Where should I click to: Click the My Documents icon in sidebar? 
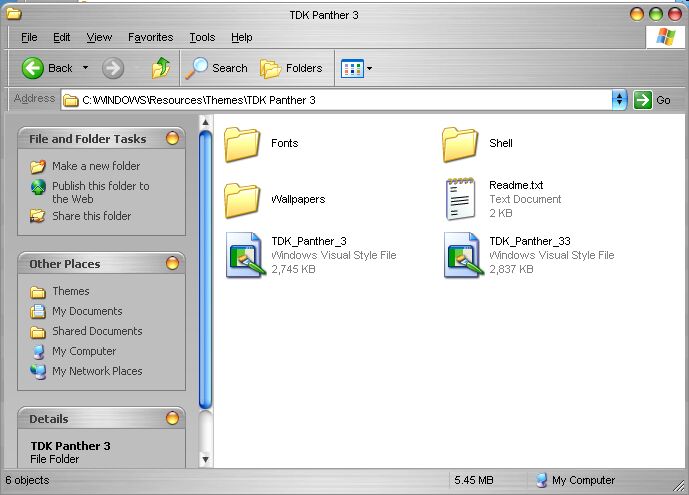pyautogui.click(x=38, y=311)
